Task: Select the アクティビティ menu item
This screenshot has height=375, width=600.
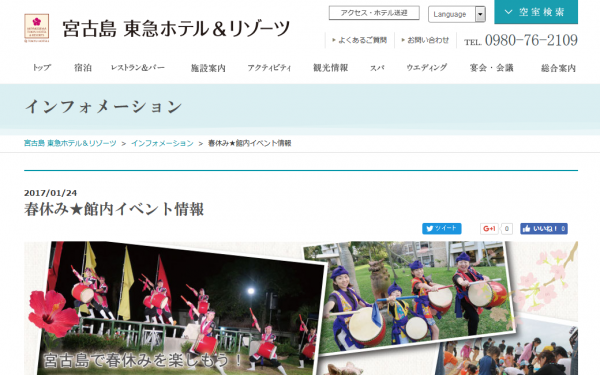Action: [269, 68]
